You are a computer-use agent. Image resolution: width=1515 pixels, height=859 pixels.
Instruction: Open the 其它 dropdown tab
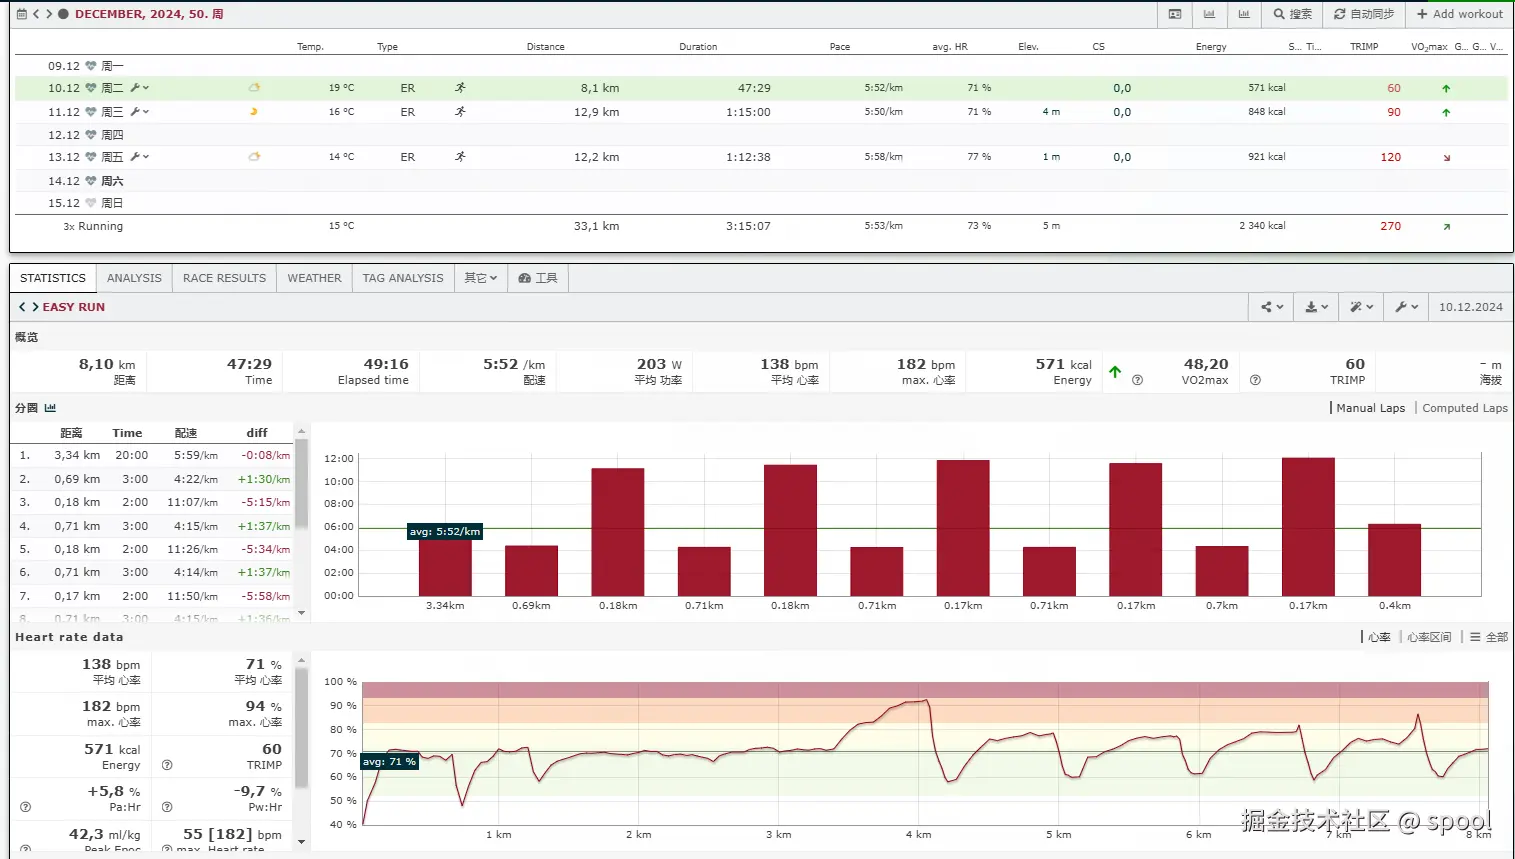click(x=480, y=278)
